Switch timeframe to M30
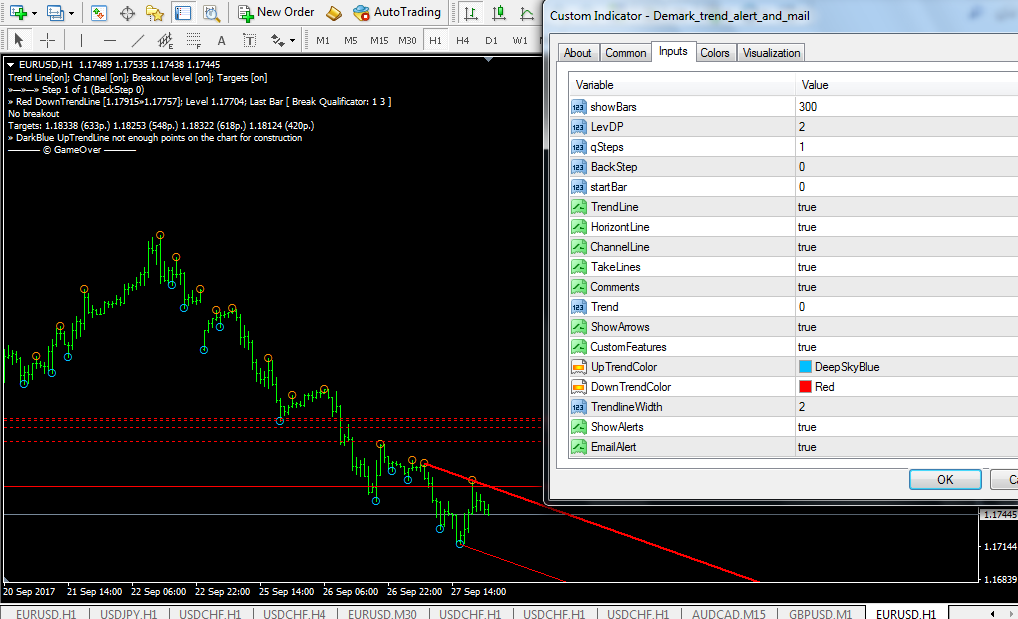The width and height of the screenshot is (1018, 619). [407, 40]
